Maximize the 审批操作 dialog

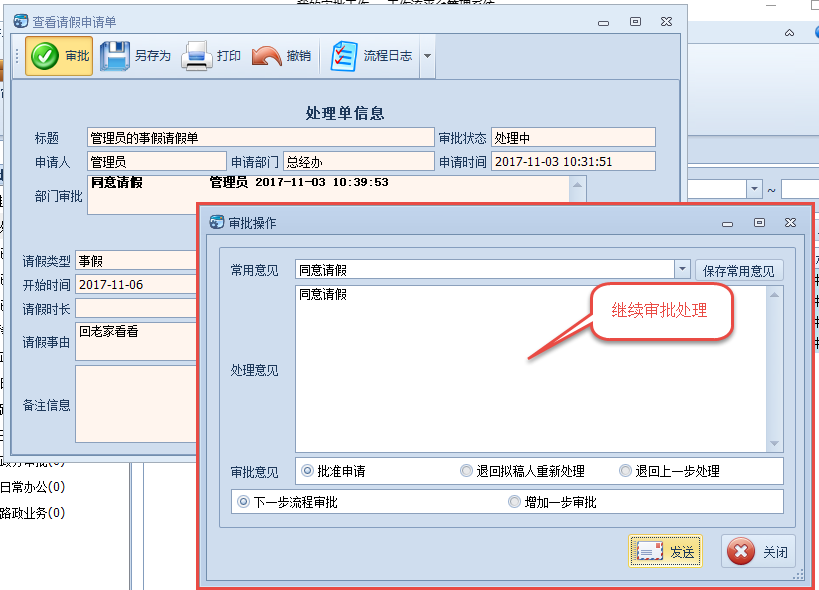(x=759, y=223)
